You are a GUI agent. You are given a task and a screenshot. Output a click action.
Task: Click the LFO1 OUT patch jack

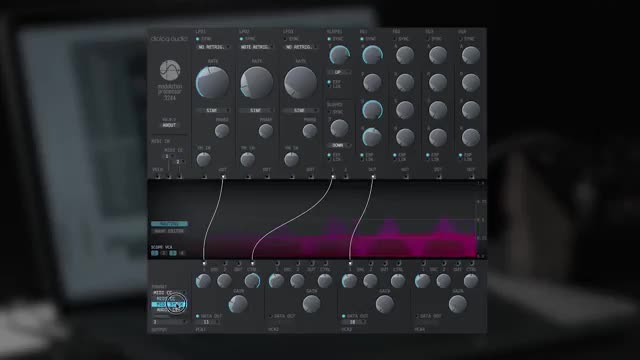pyautogui.click(x=223, y=176)
